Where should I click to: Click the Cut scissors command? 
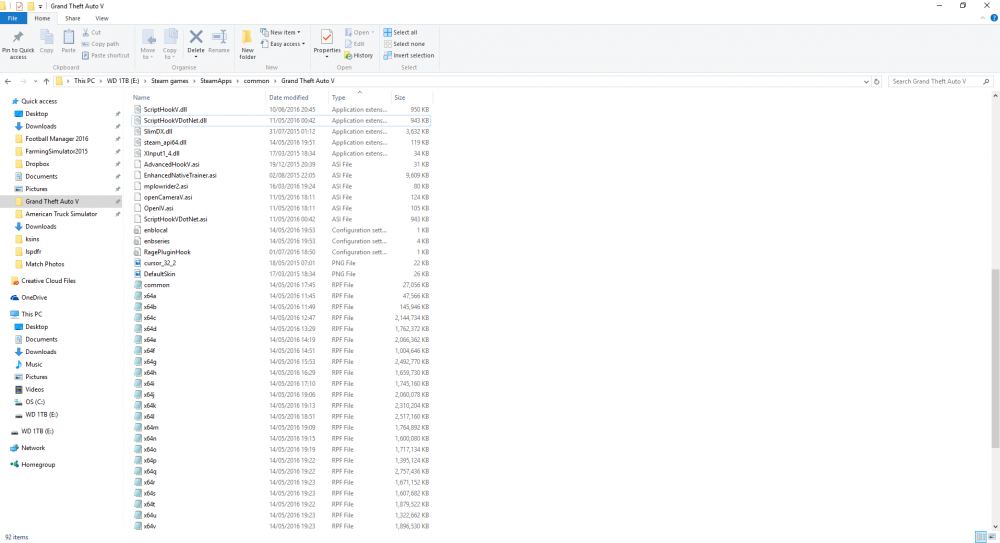[x=92, y=33]
